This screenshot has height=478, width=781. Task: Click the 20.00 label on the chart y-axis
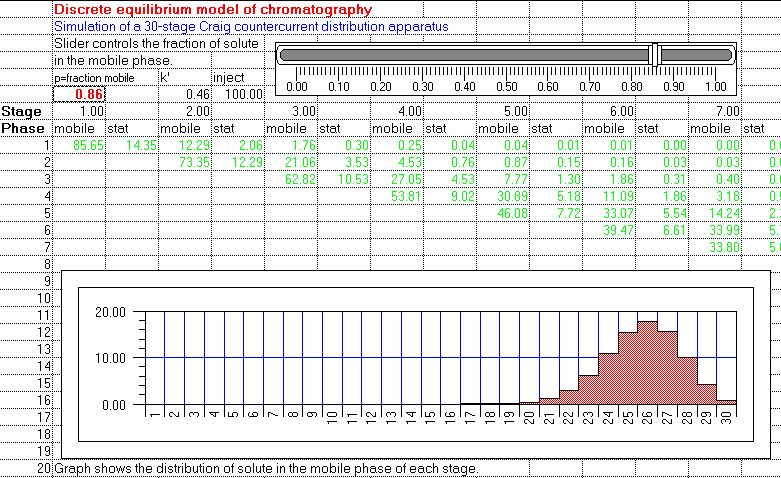click(x=108, y=312)
